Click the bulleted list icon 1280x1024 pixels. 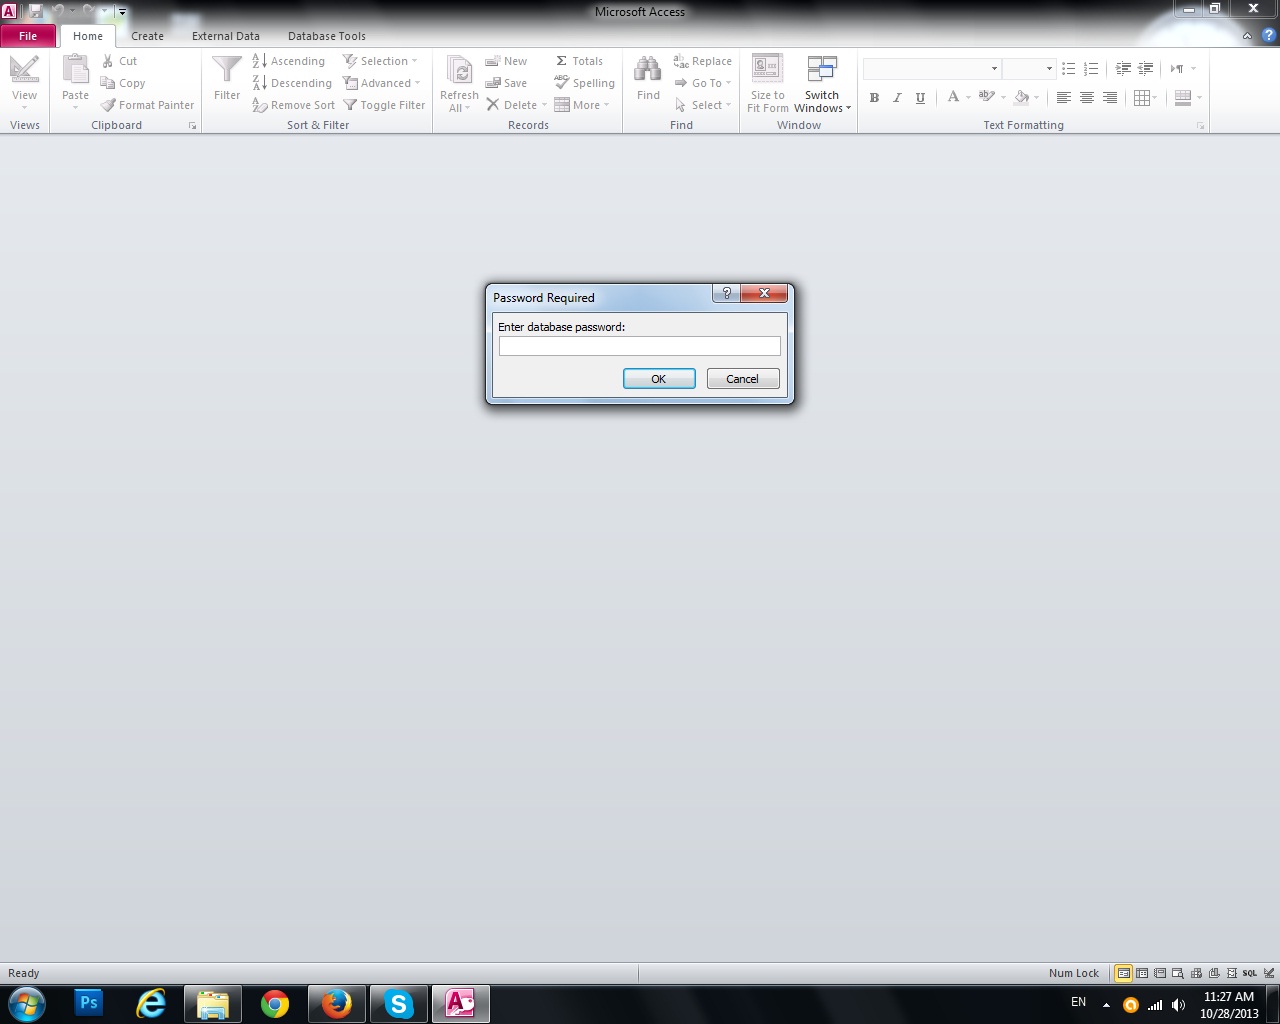click(x=1068, y=69)
